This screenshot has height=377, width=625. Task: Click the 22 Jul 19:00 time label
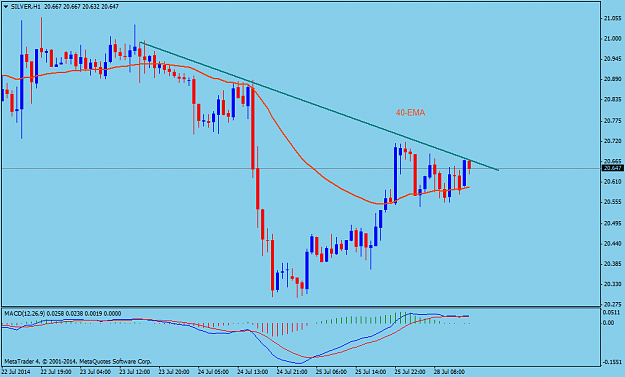coord(55,372)
